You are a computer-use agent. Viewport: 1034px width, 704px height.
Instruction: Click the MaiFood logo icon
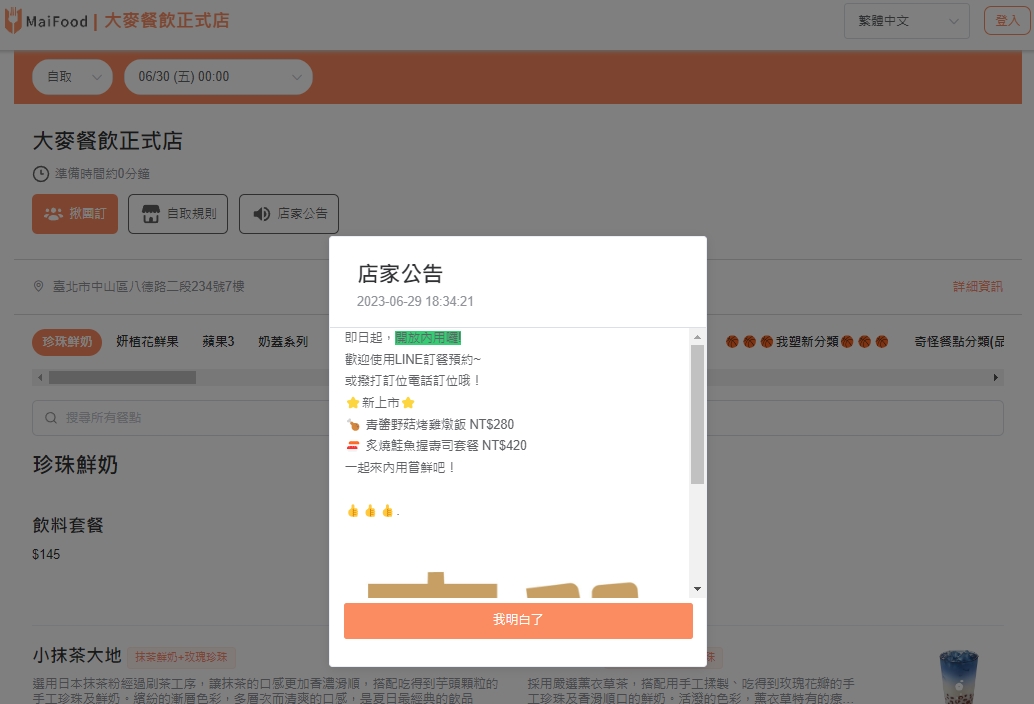pos(13,21)
